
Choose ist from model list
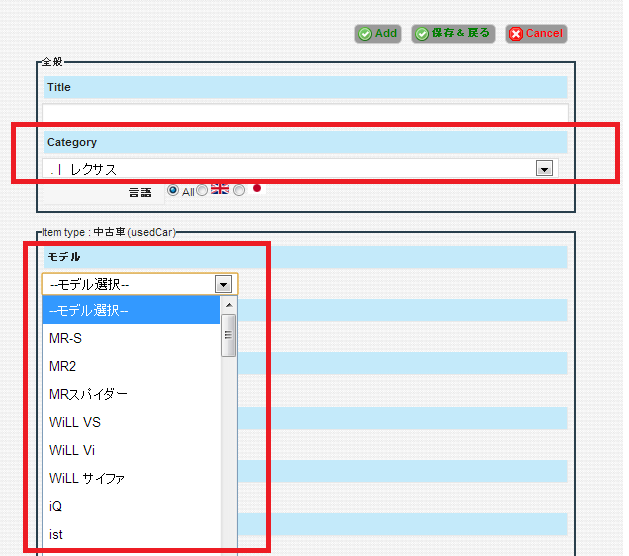(131, 534)
